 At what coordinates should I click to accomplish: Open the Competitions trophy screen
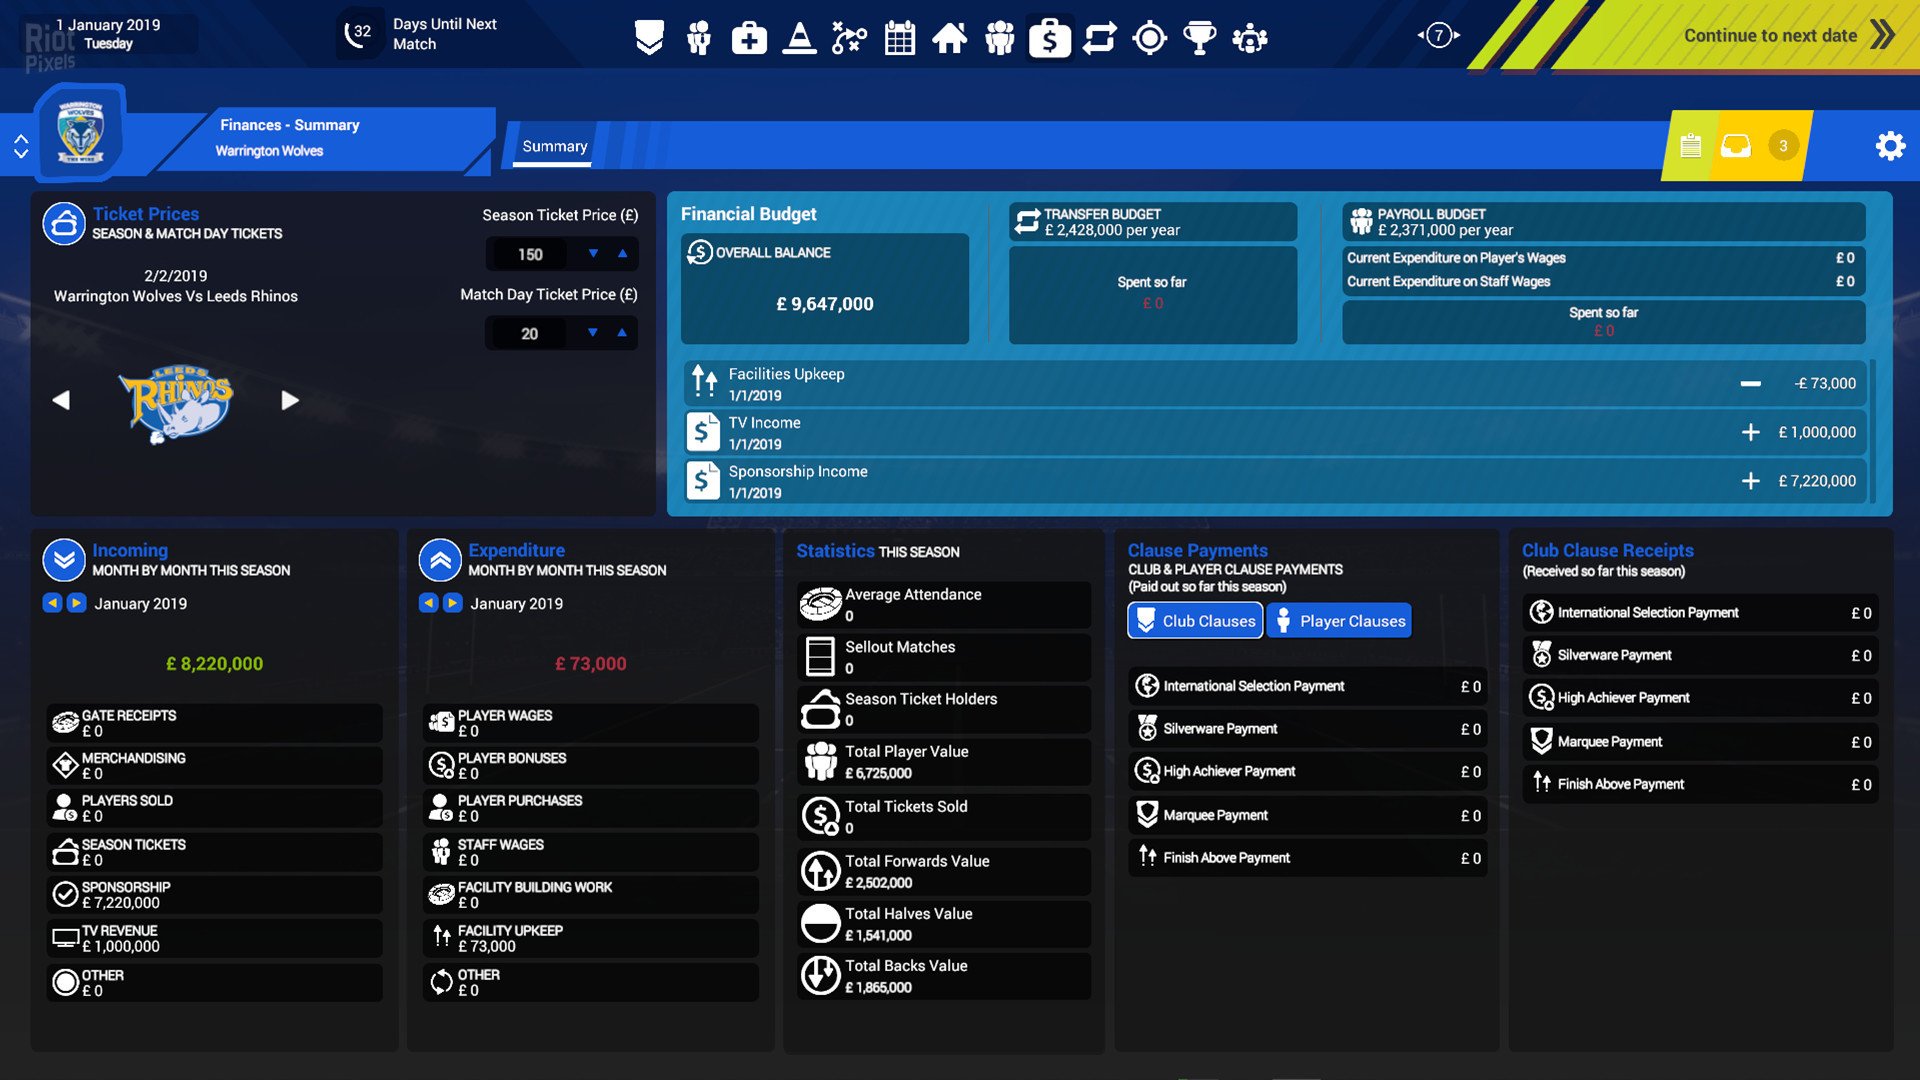[x=1198, y=37]
